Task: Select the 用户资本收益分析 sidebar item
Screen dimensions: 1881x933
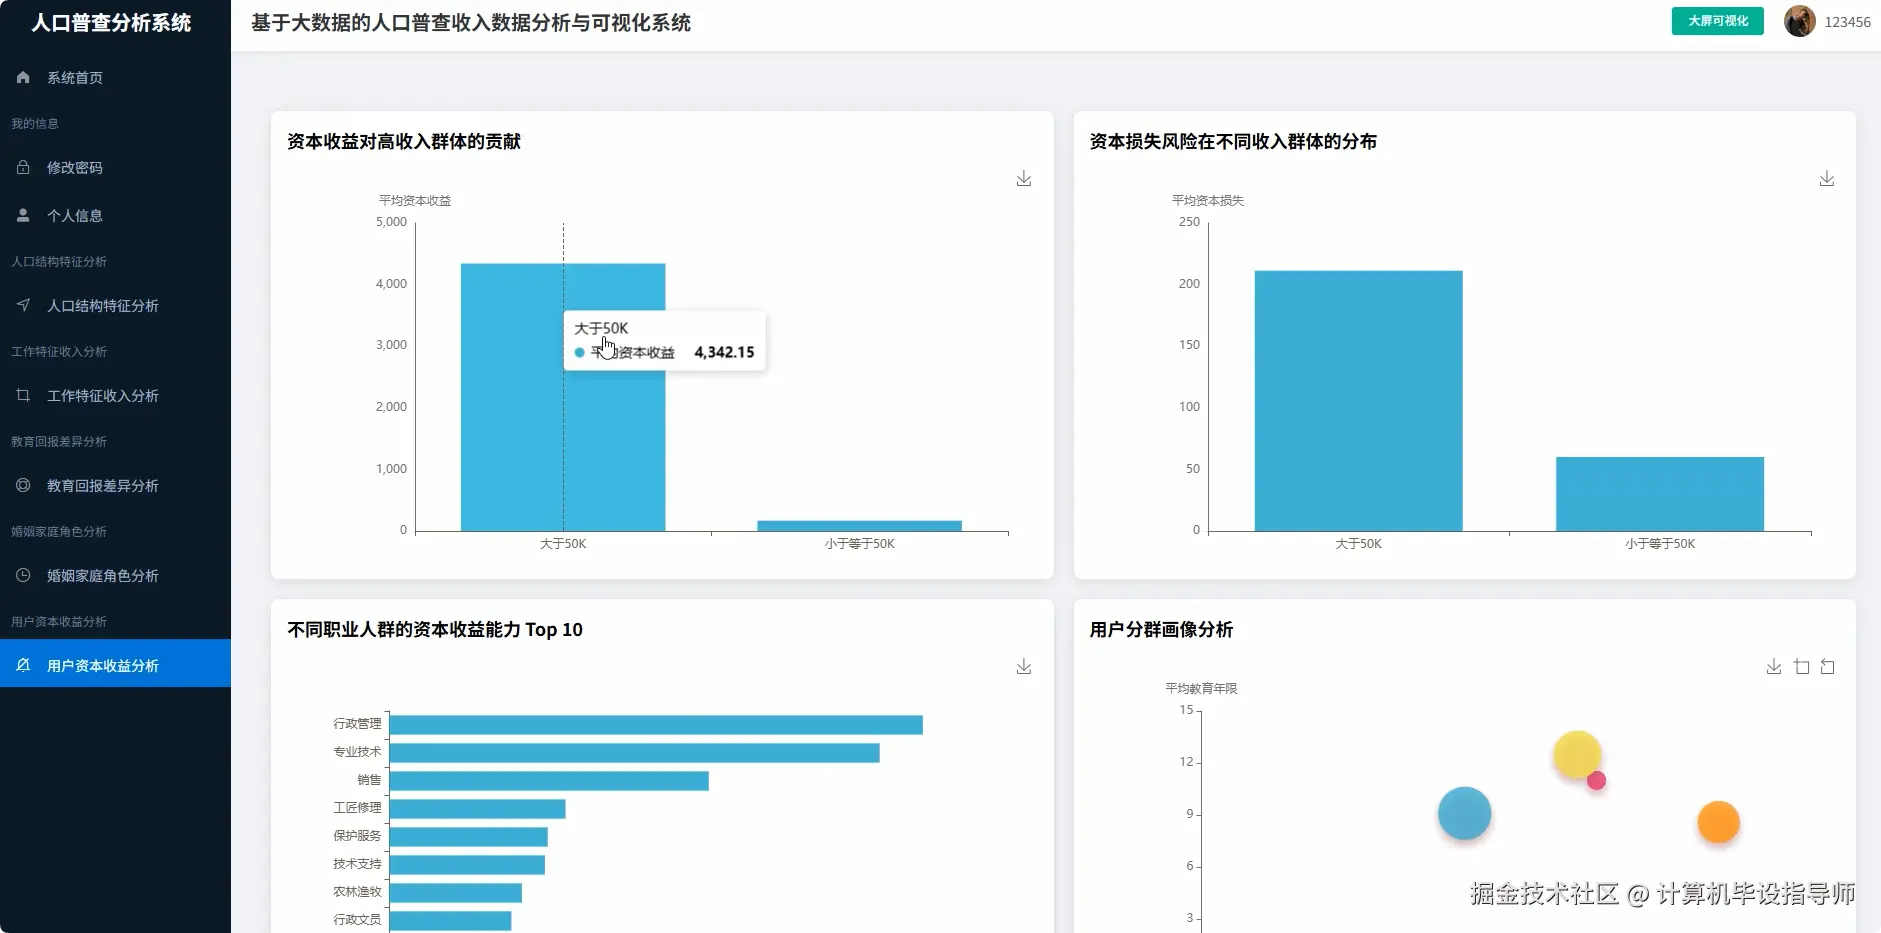Action: [101, 664]
